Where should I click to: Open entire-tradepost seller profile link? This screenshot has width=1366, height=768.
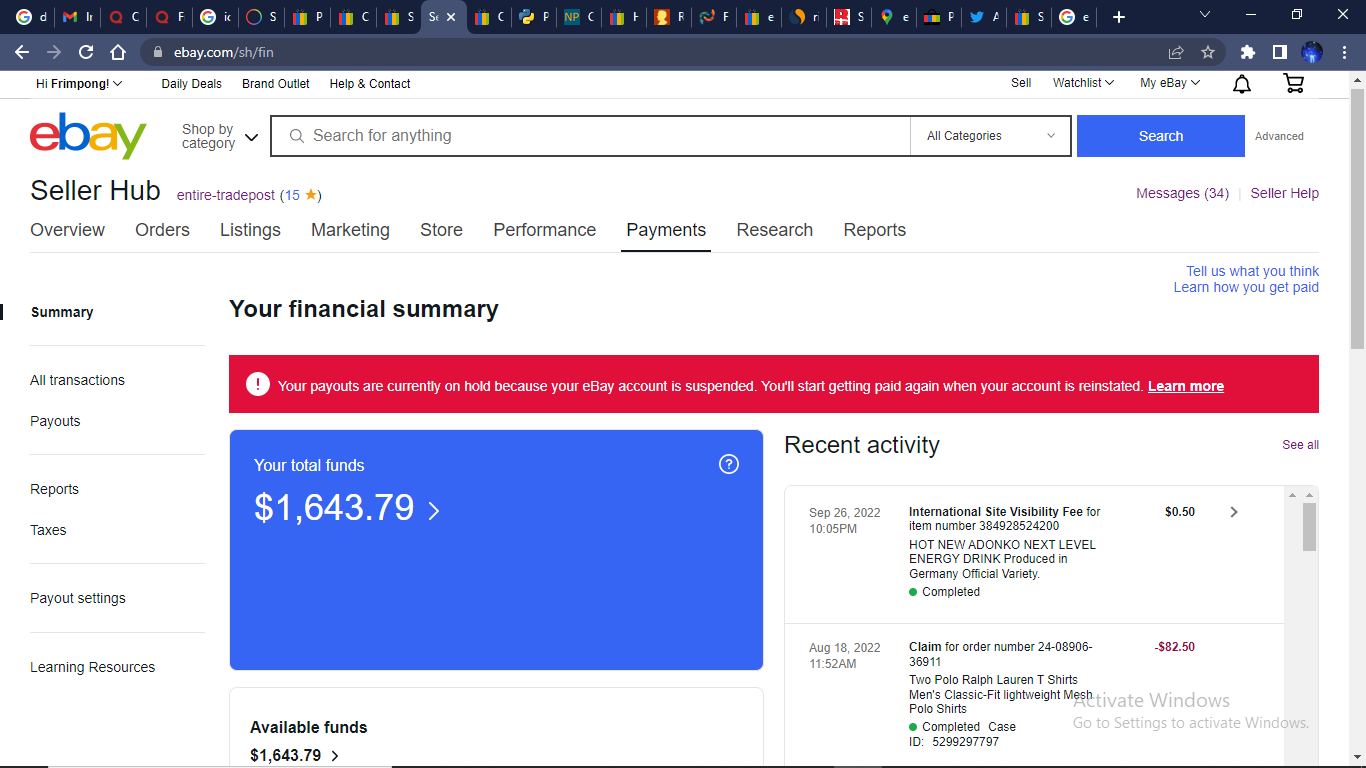(226, 195)
